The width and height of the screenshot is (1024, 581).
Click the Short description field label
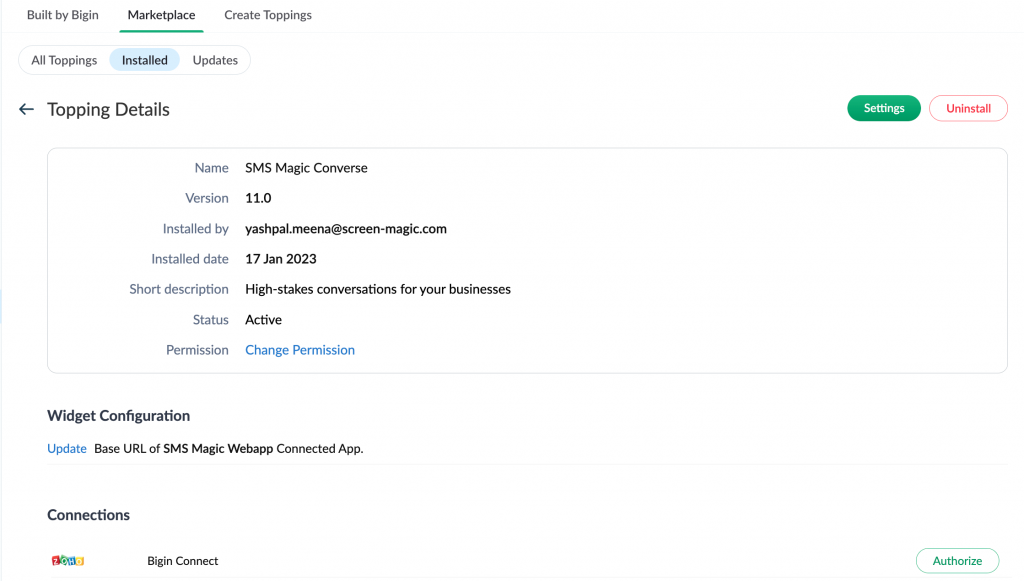click(179, 289)
